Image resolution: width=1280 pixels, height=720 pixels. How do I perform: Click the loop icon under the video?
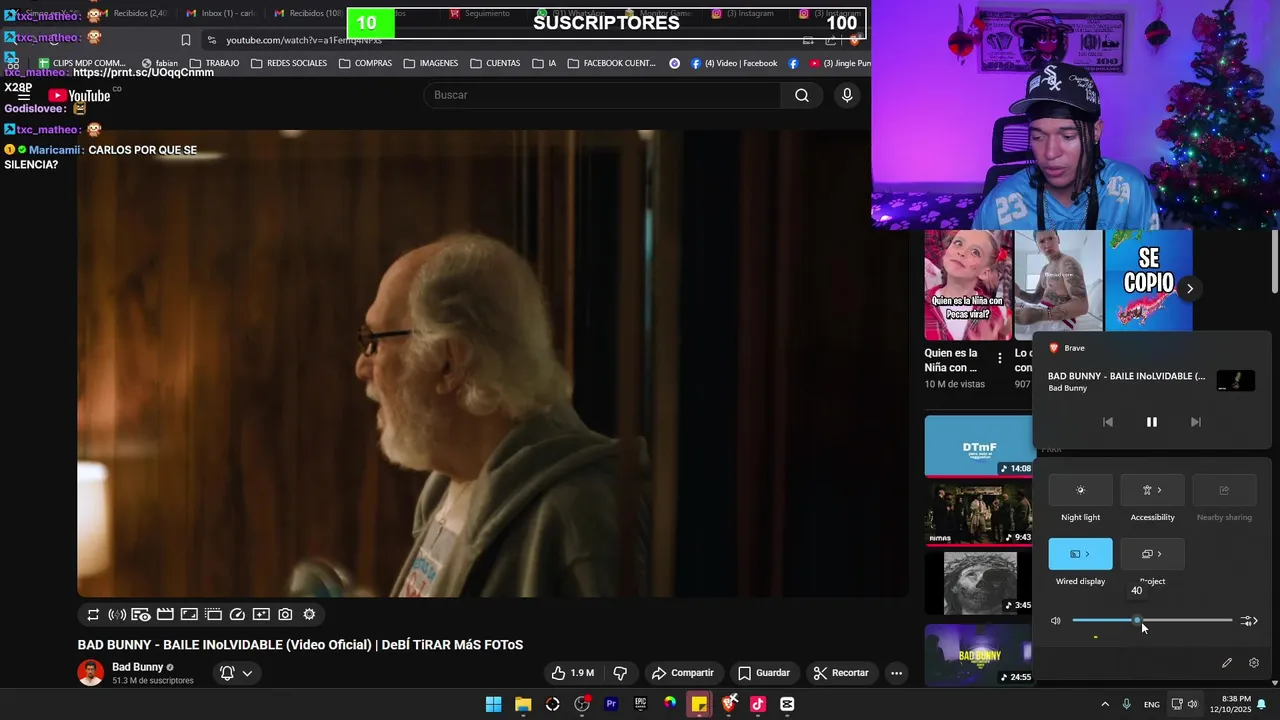click(93, 615)
